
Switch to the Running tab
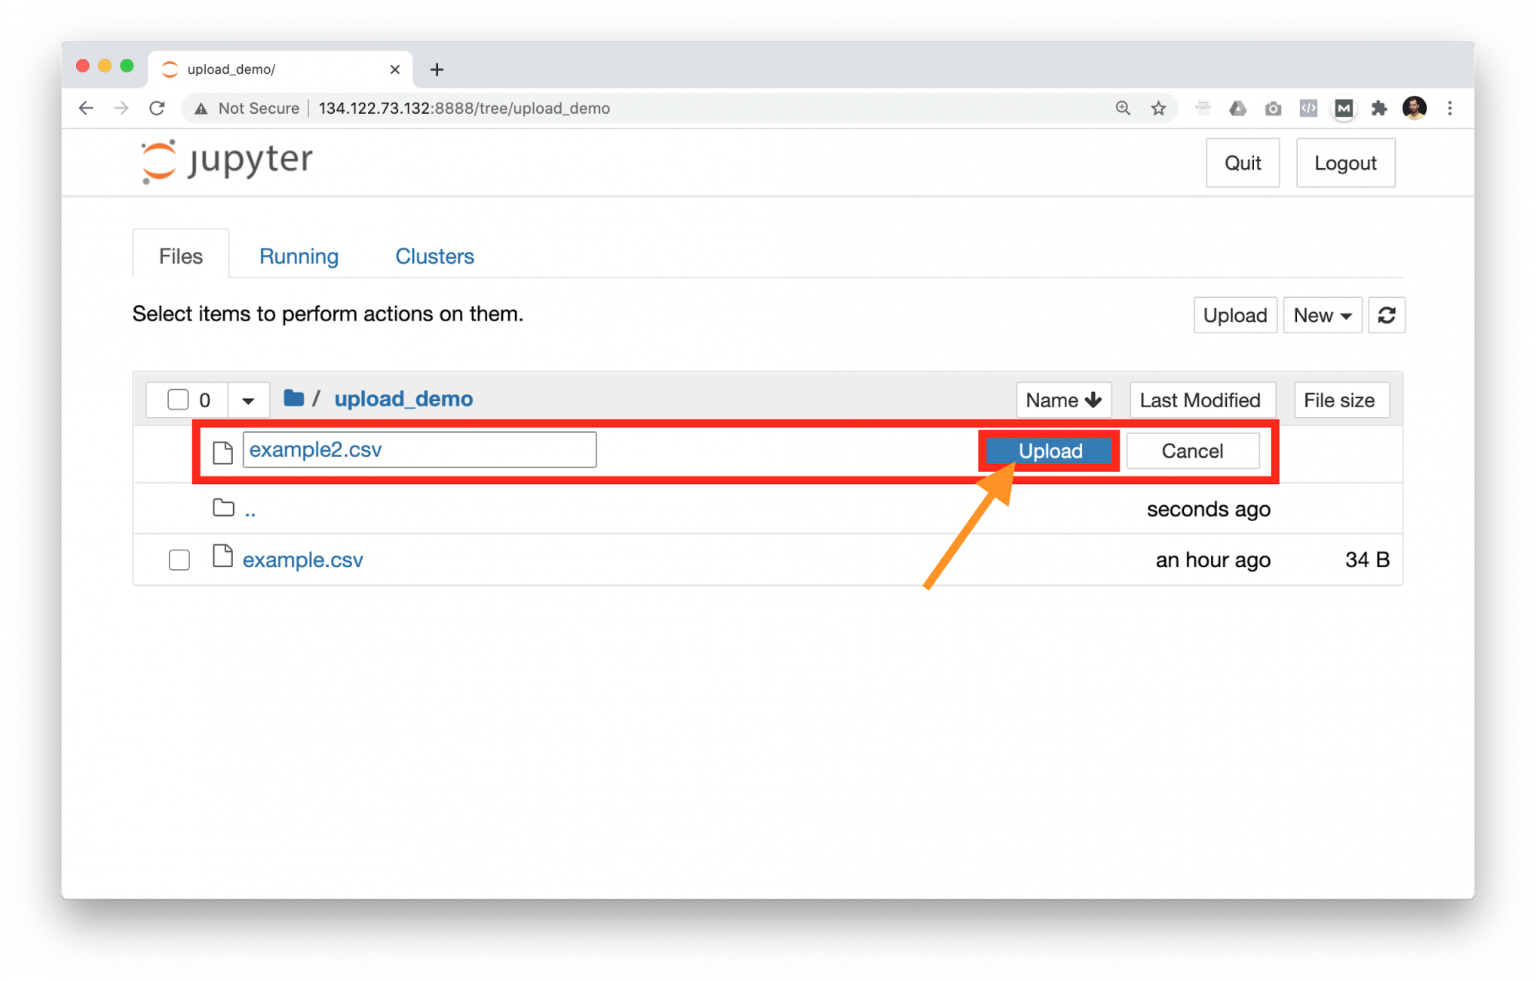tap(298, 256)
